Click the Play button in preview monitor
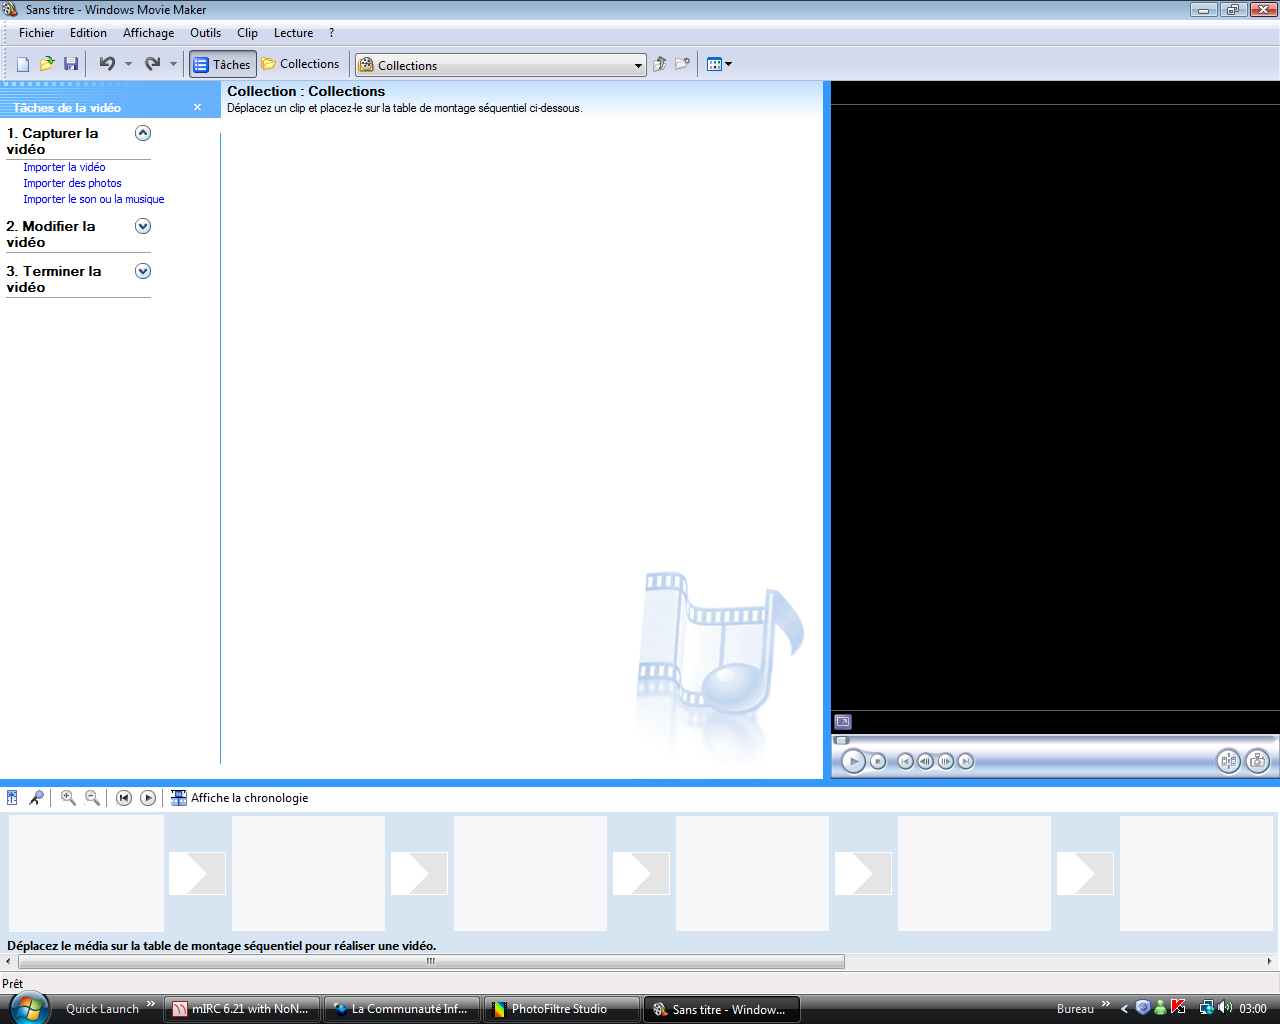1280x1024 pixels. tap(853, 761)
